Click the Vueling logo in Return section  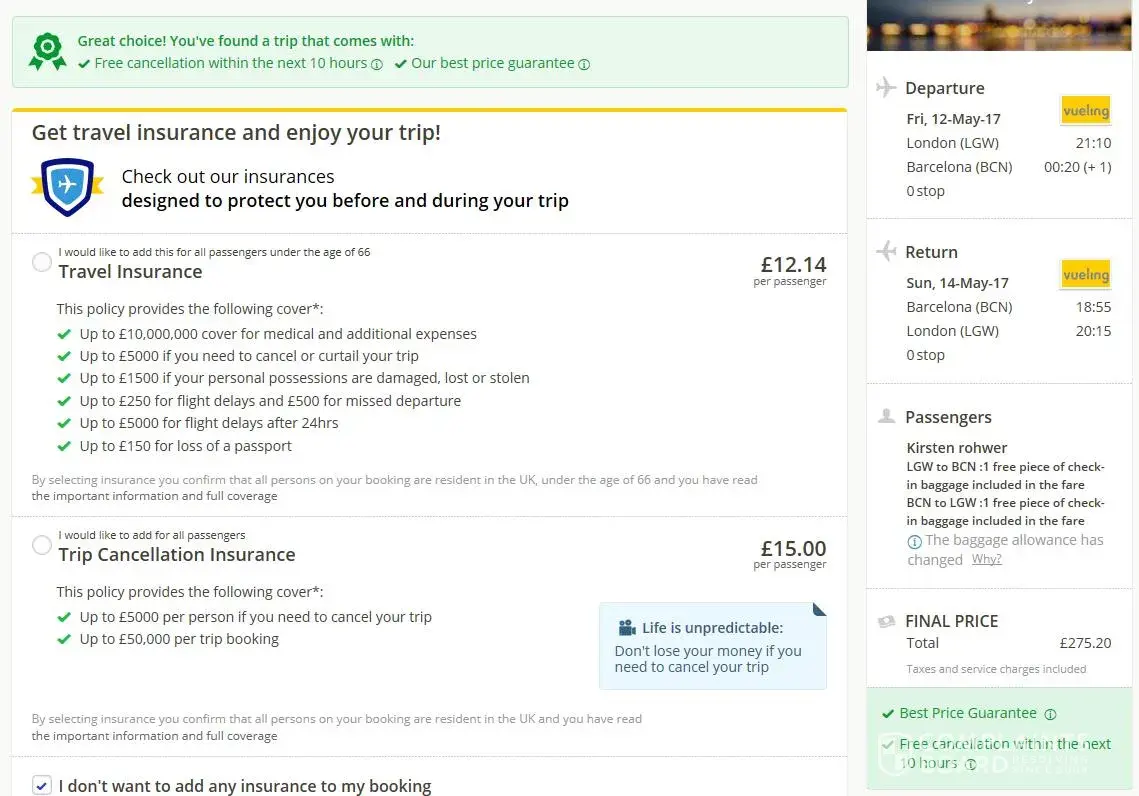click(1085, 274)
